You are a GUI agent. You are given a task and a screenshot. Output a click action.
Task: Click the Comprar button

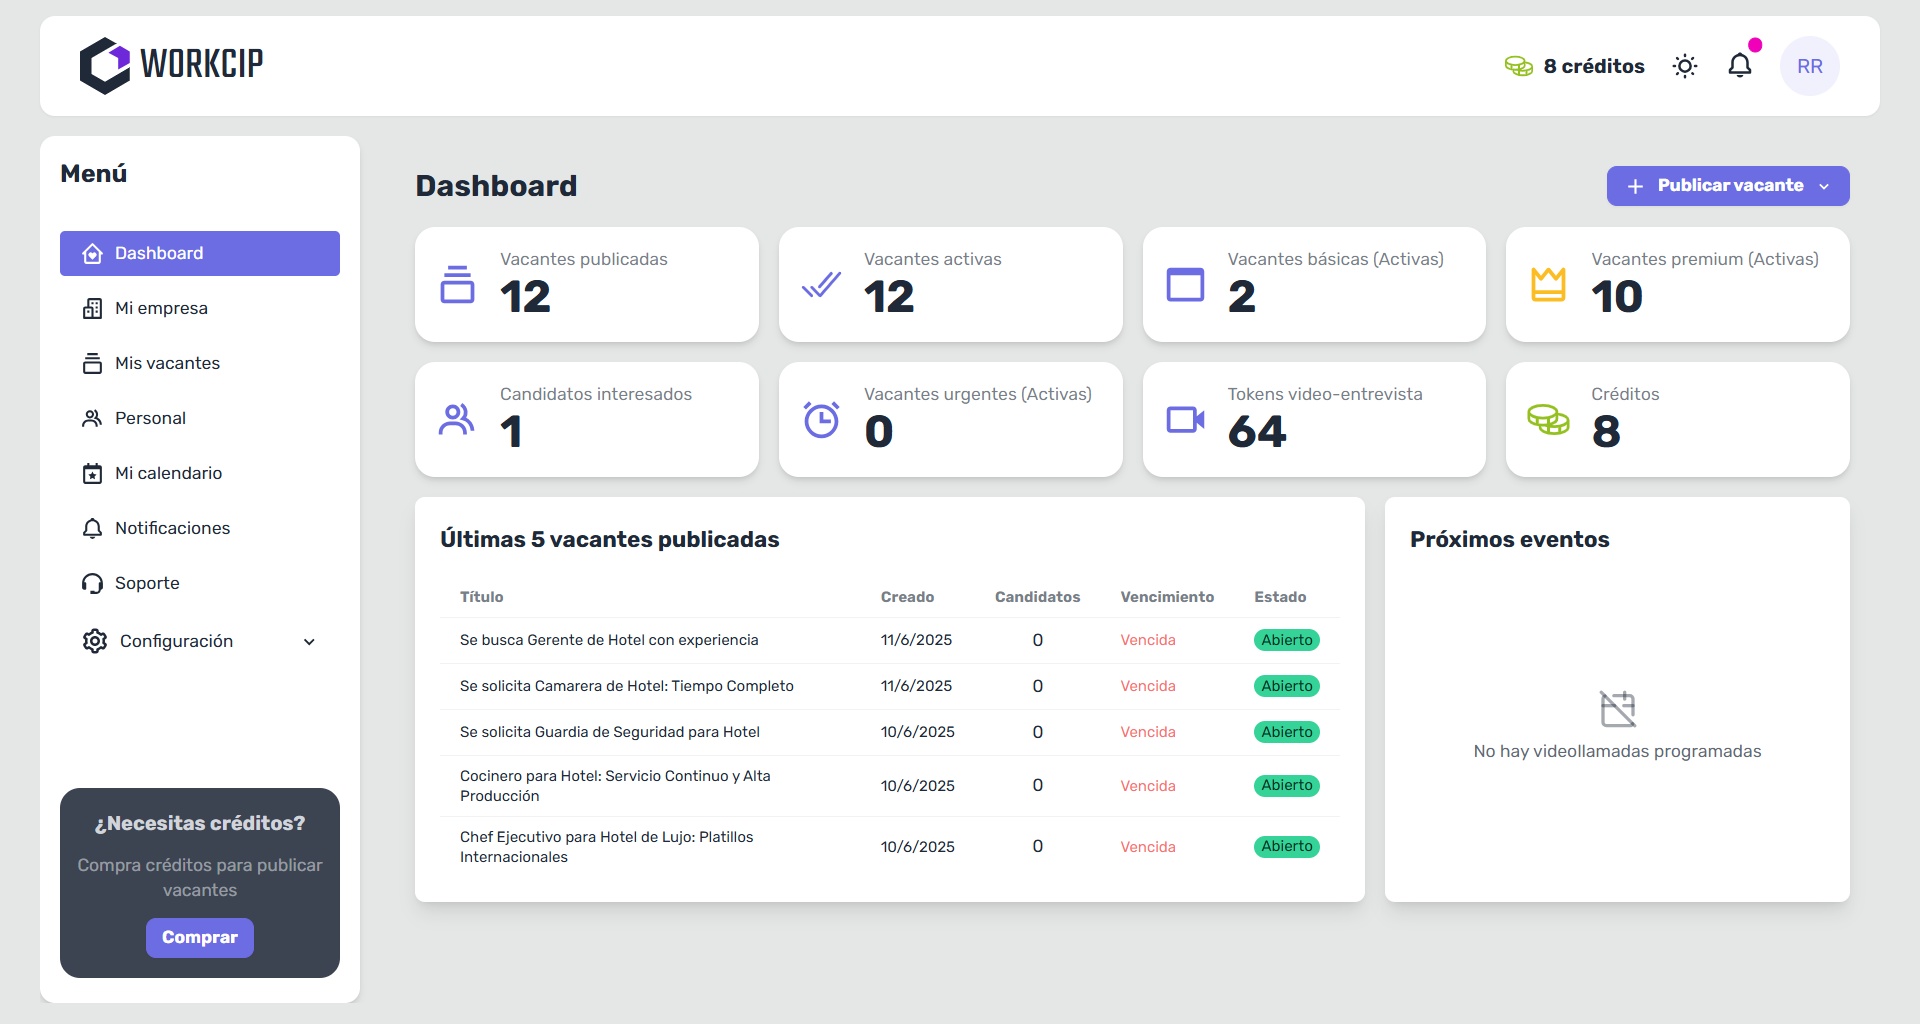pyautogui.click(x=199, y=938)
